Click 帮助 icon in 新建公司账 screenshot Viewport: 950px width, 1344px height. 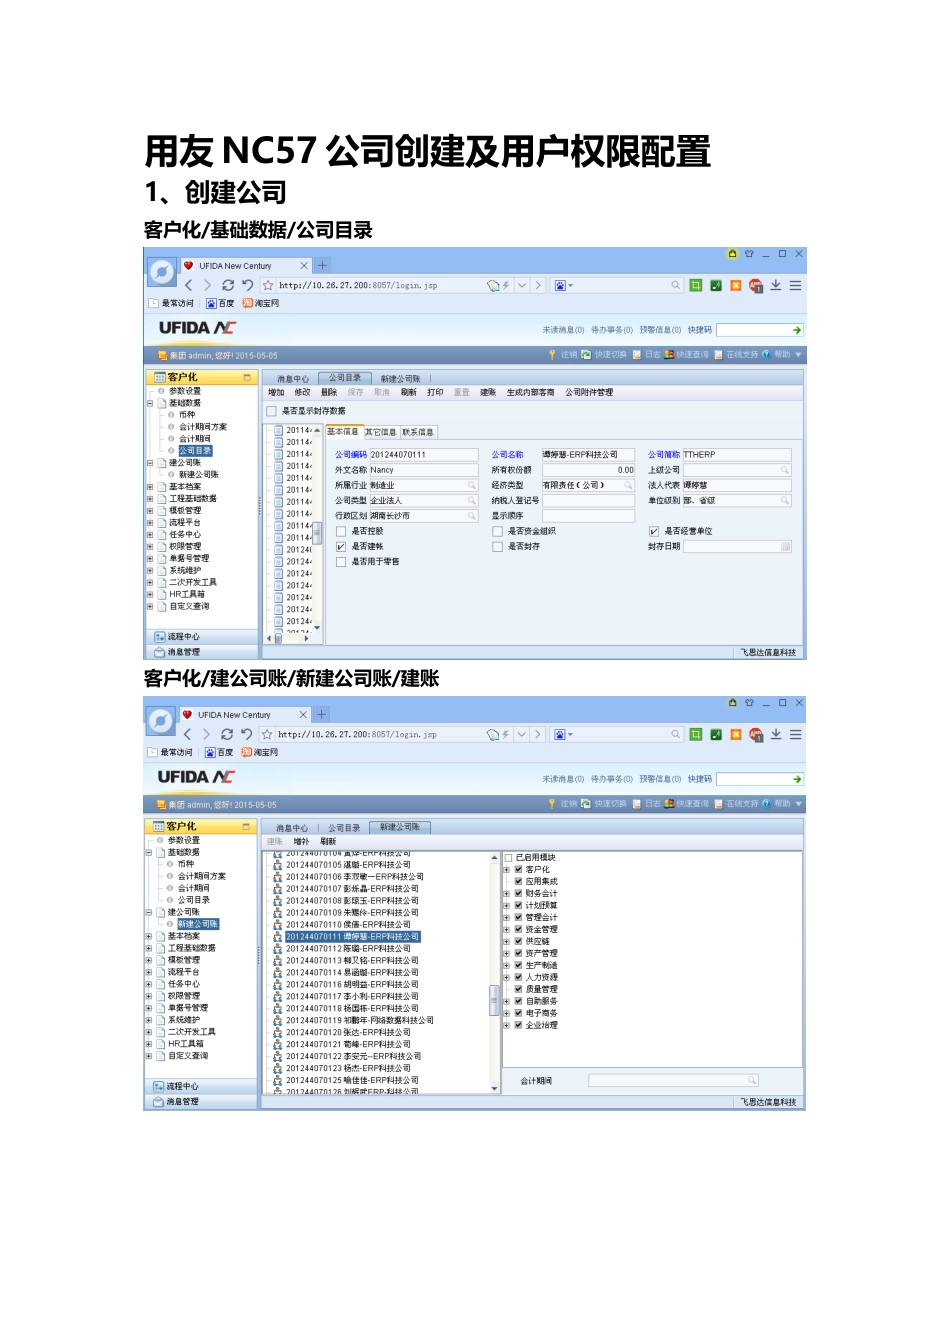766,804
